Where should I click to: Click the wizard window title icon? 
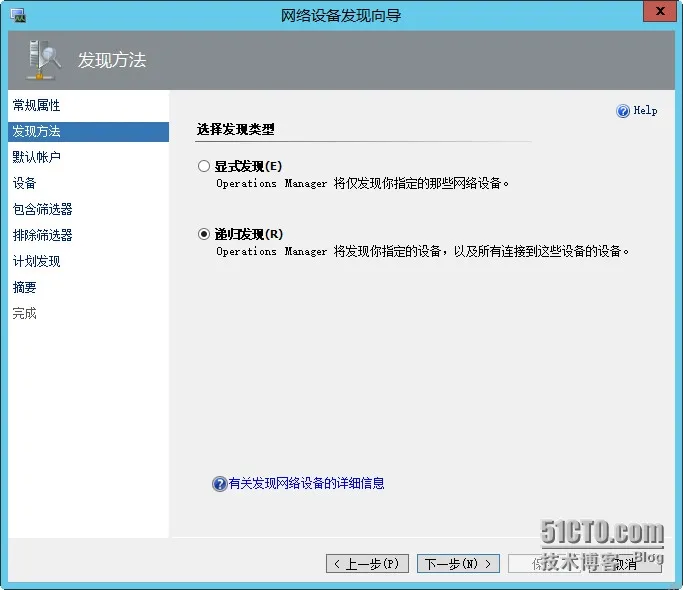pos(18,15)
